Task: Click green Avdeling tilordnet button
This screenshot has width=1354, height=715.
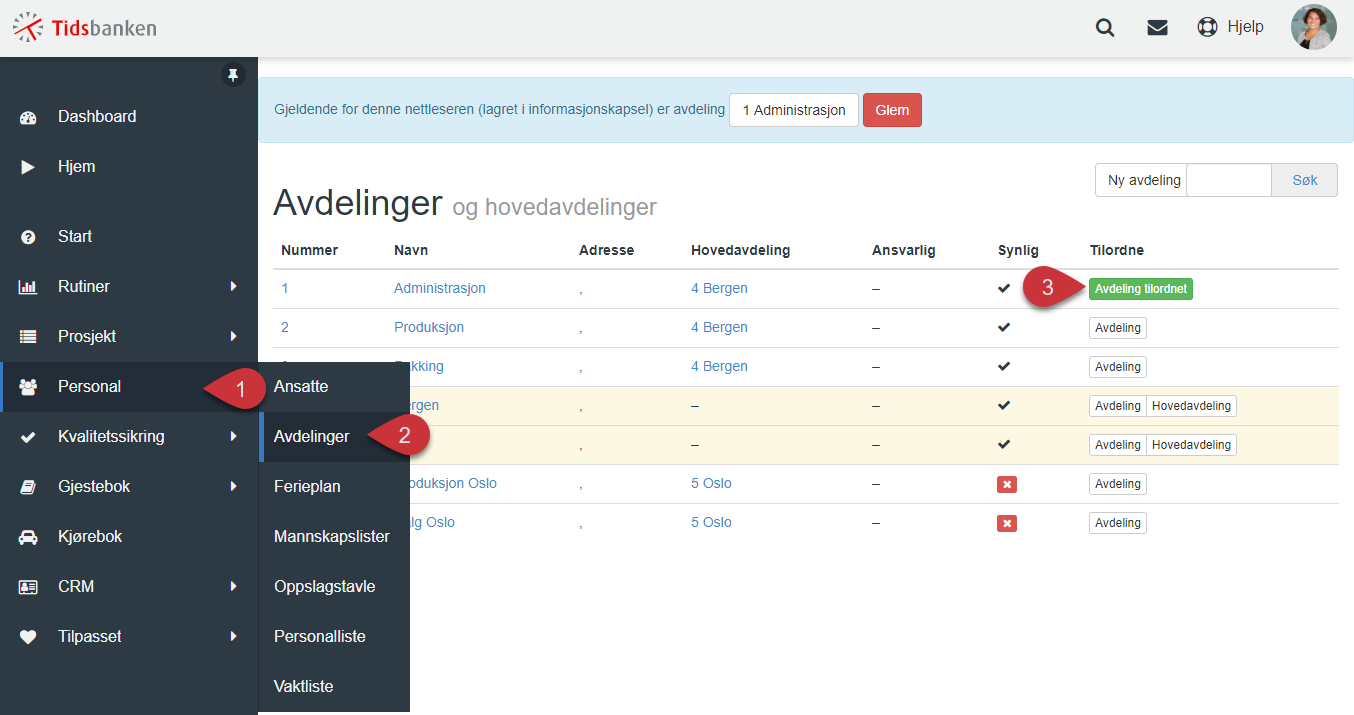Action: point(1141,289)
